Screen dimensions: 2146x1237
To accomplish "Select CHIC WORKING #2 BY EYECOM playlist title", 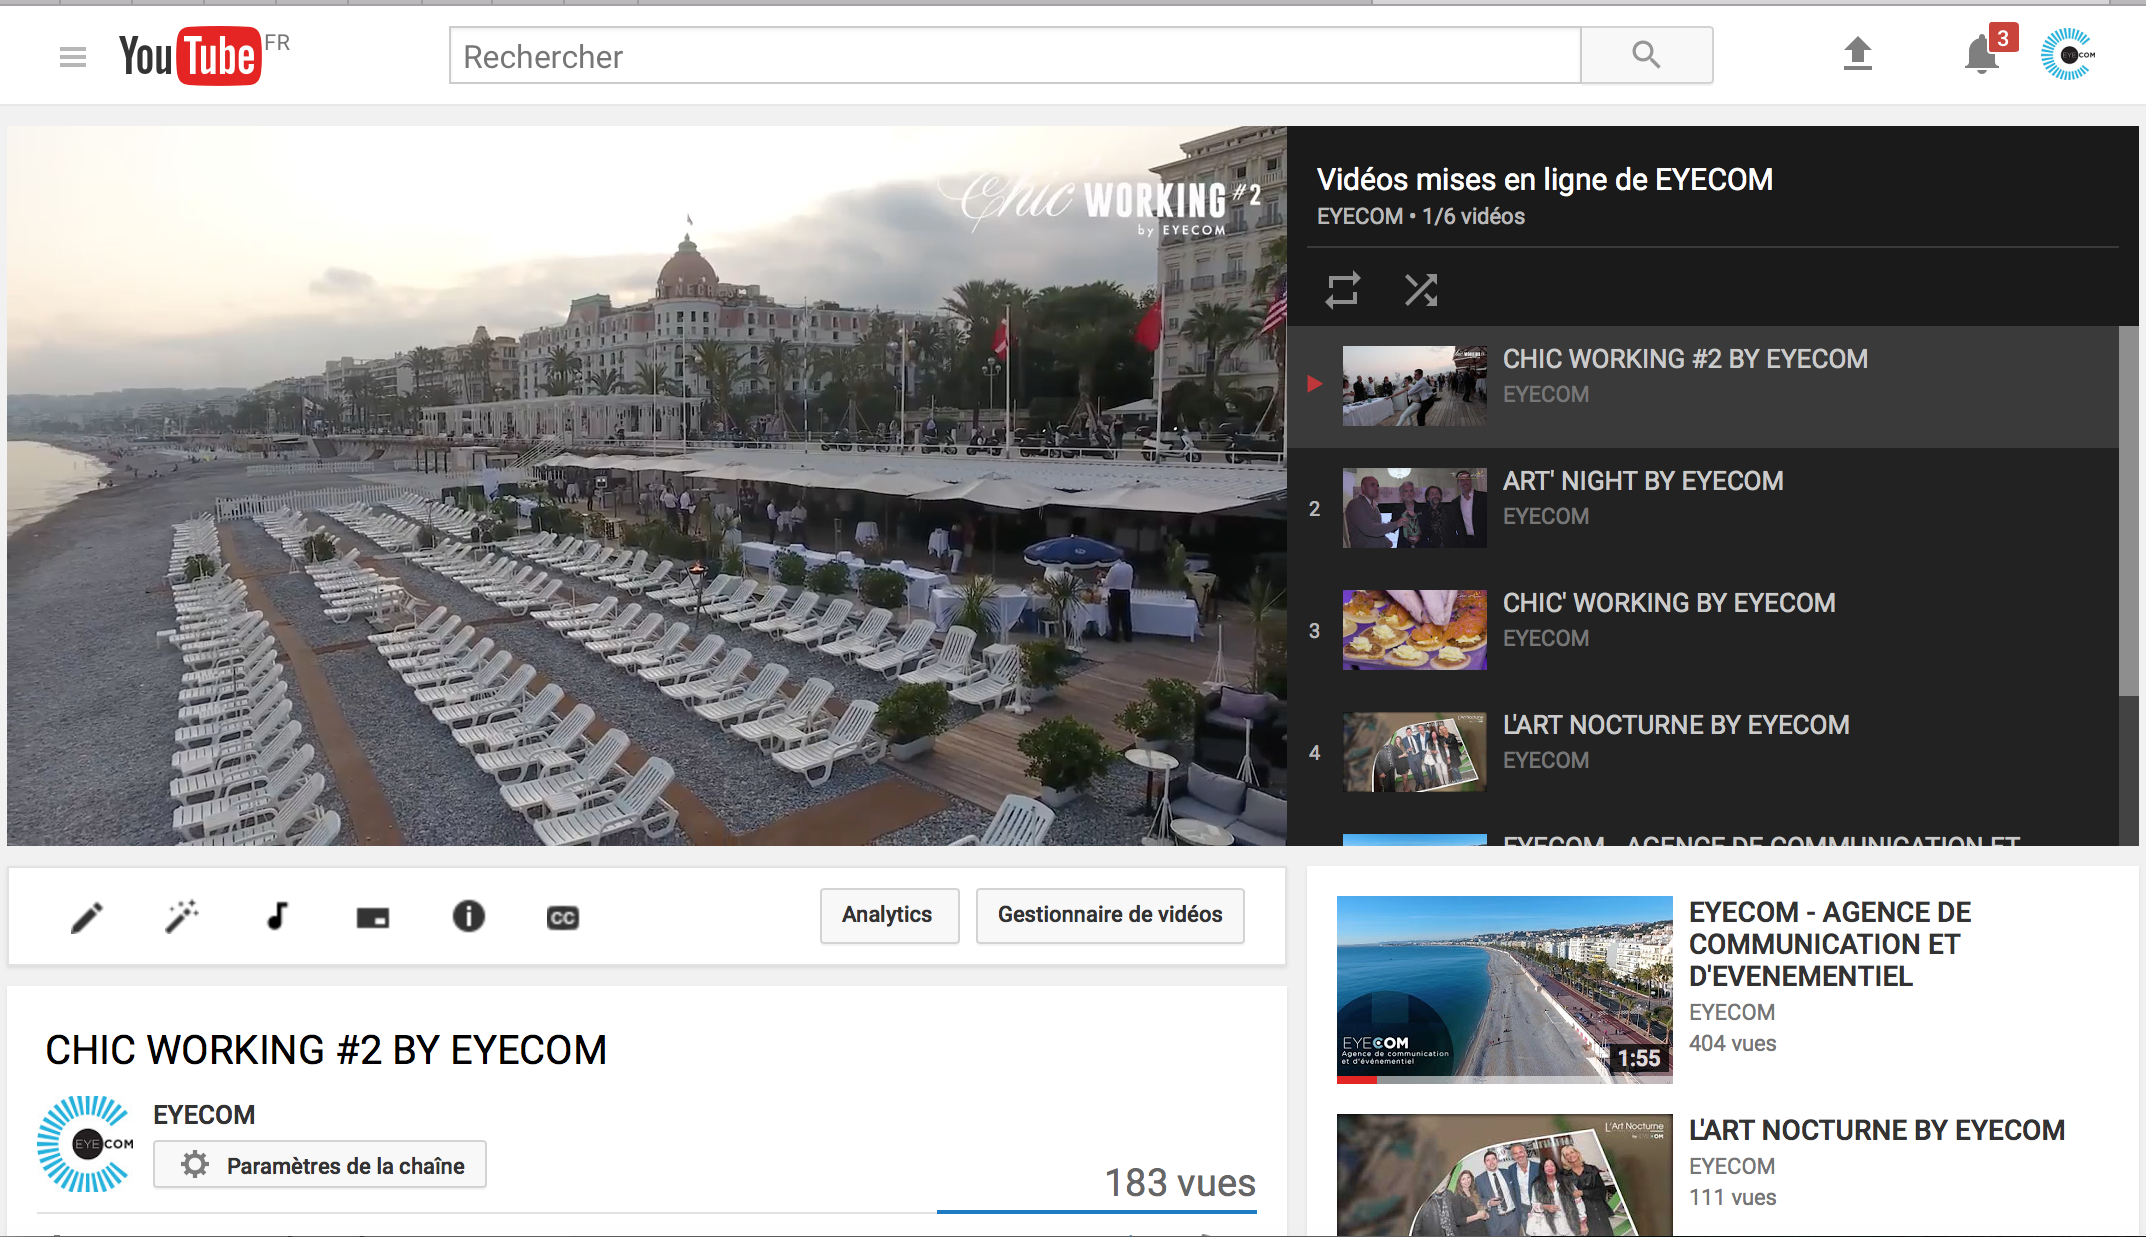I will (x=1685, y=359).
